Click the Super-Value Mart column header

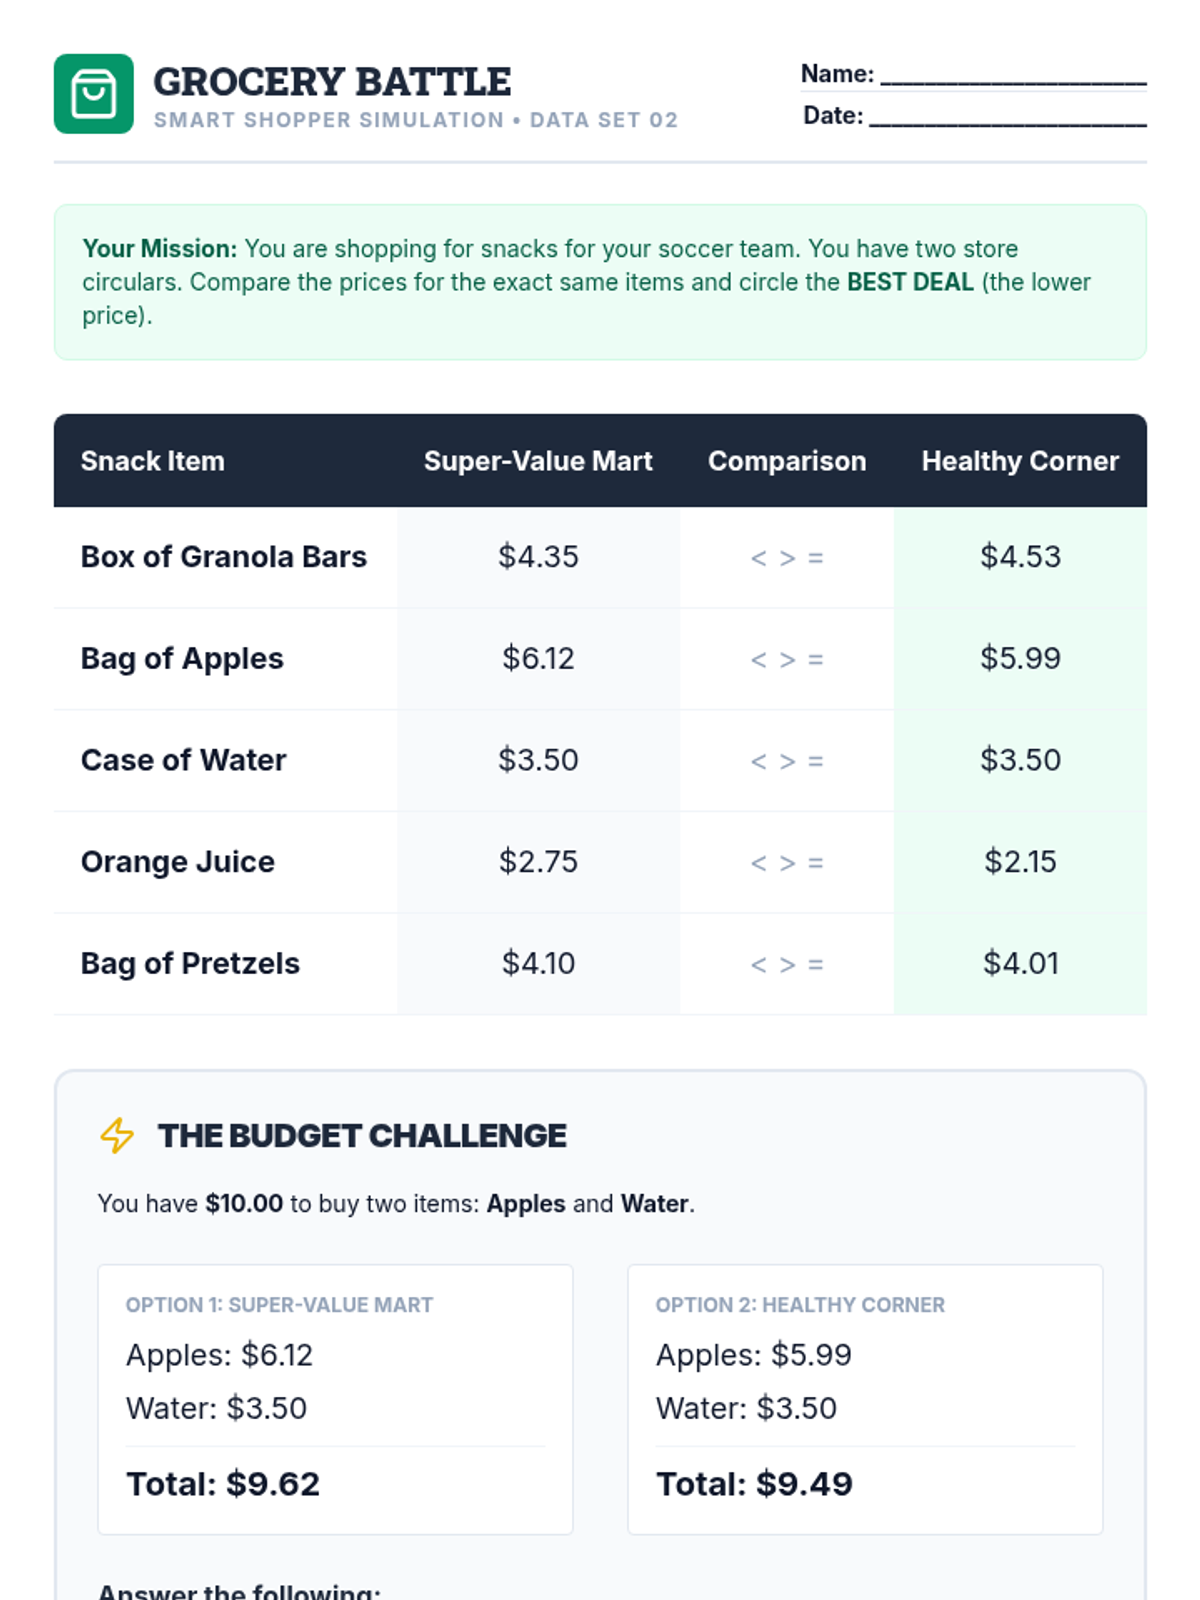(x=538, y=461)
